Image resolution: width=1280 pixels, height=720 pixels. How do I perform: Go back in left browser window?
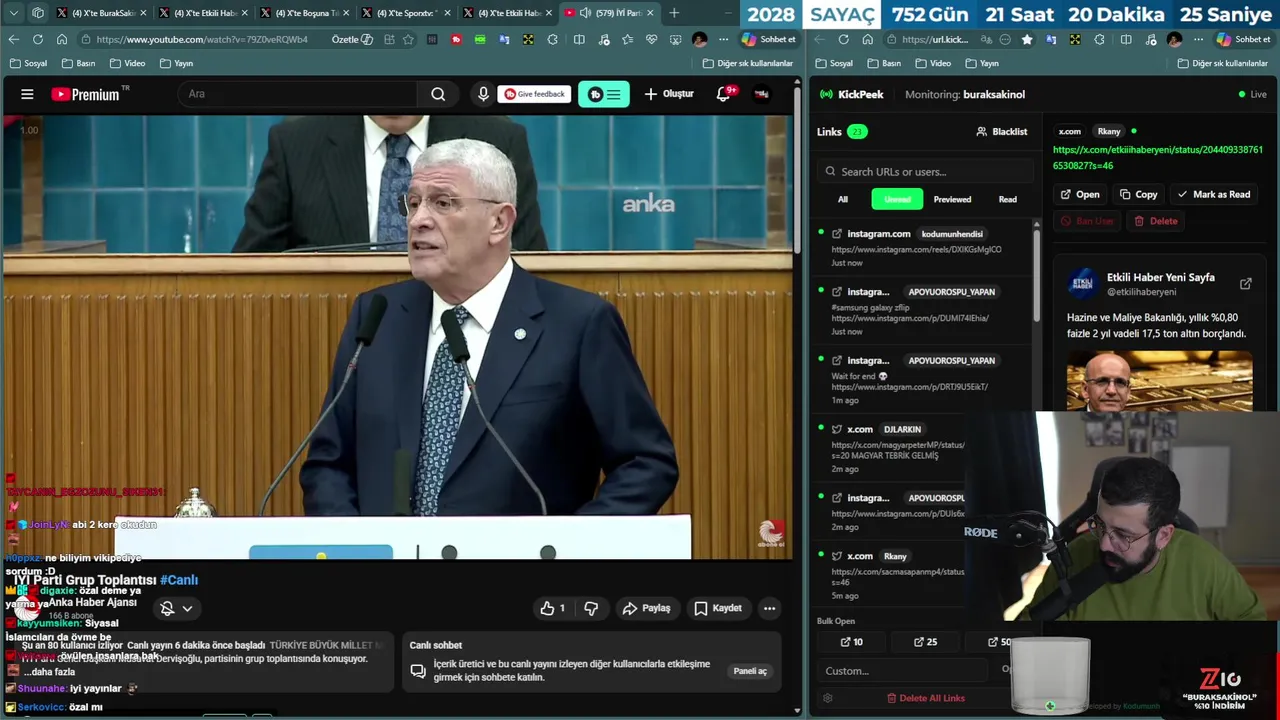point(13,39)
